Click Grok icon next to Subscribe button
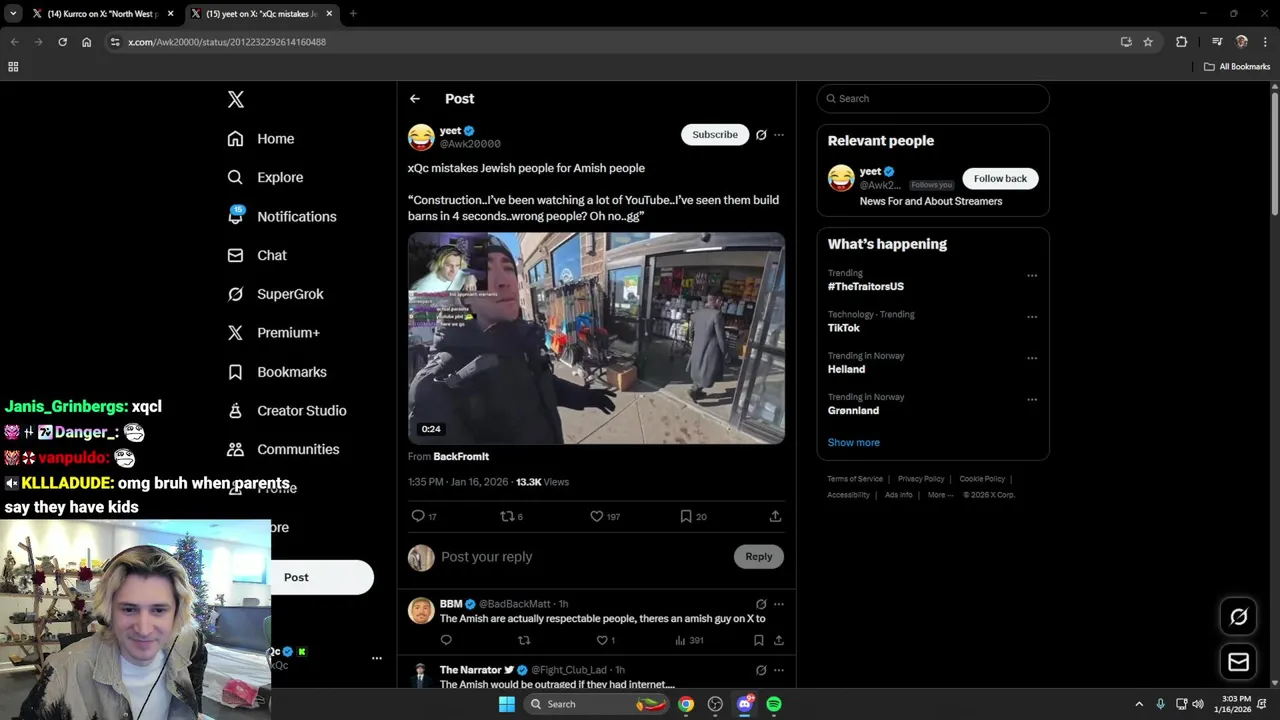 761,135
